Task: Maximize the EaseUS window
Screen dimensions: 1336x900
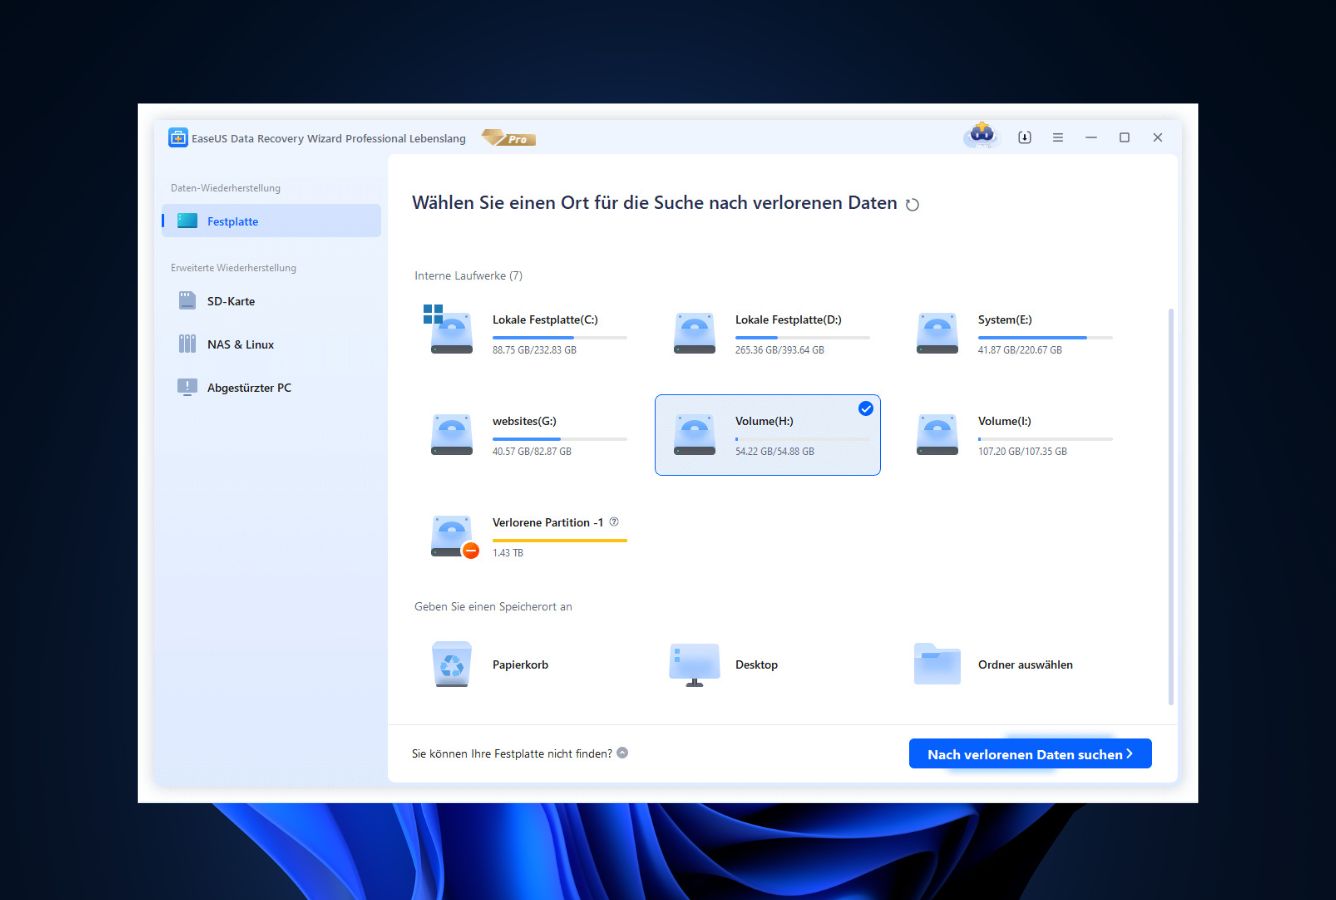Action: point(1124,138)
